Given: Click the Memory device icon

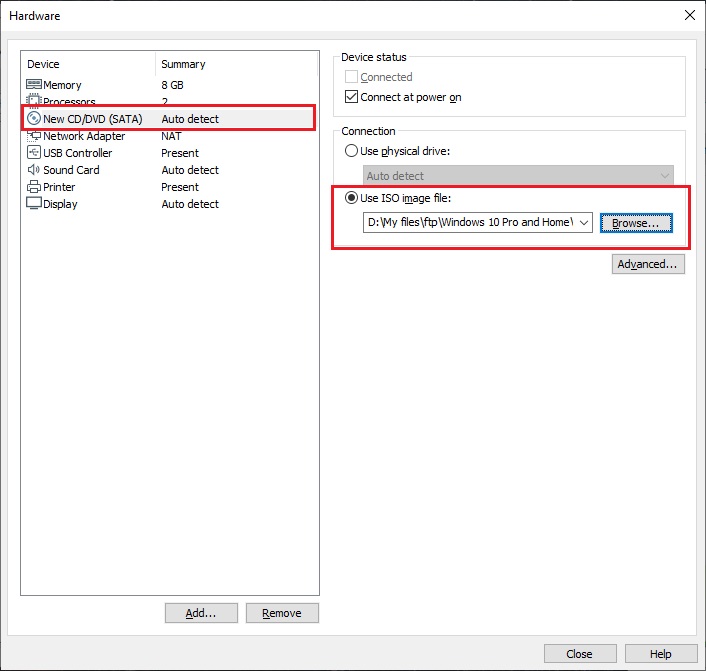Looking at the screenshot, I should coord(34,85).
